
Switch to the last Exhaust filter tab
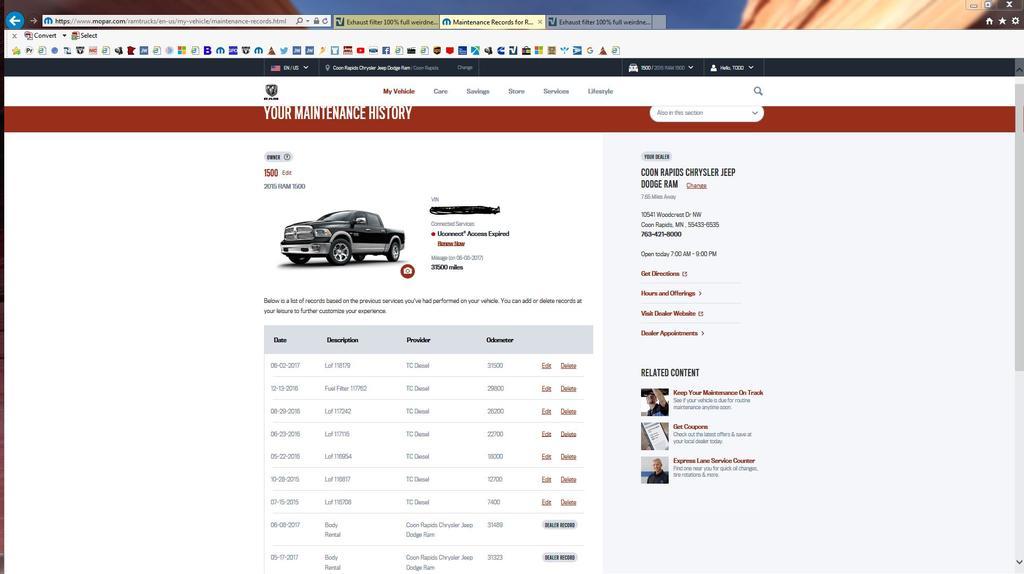[x=600, y=22]
